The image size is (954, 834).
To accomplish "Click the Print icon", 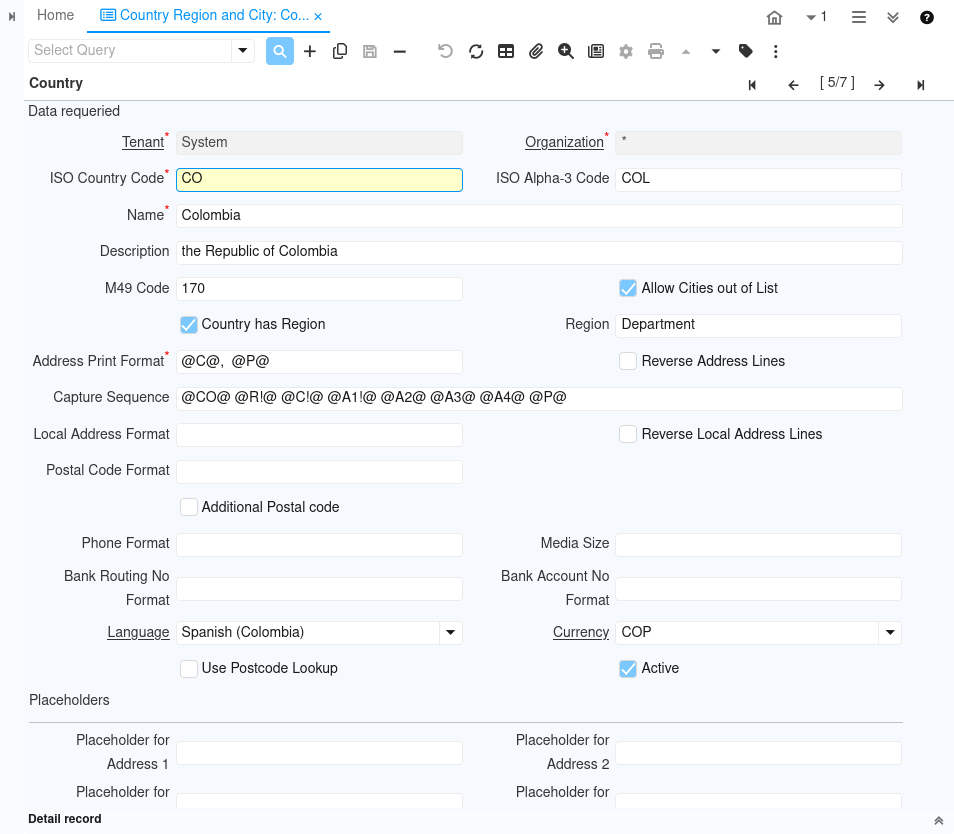I will coord(656,51).
